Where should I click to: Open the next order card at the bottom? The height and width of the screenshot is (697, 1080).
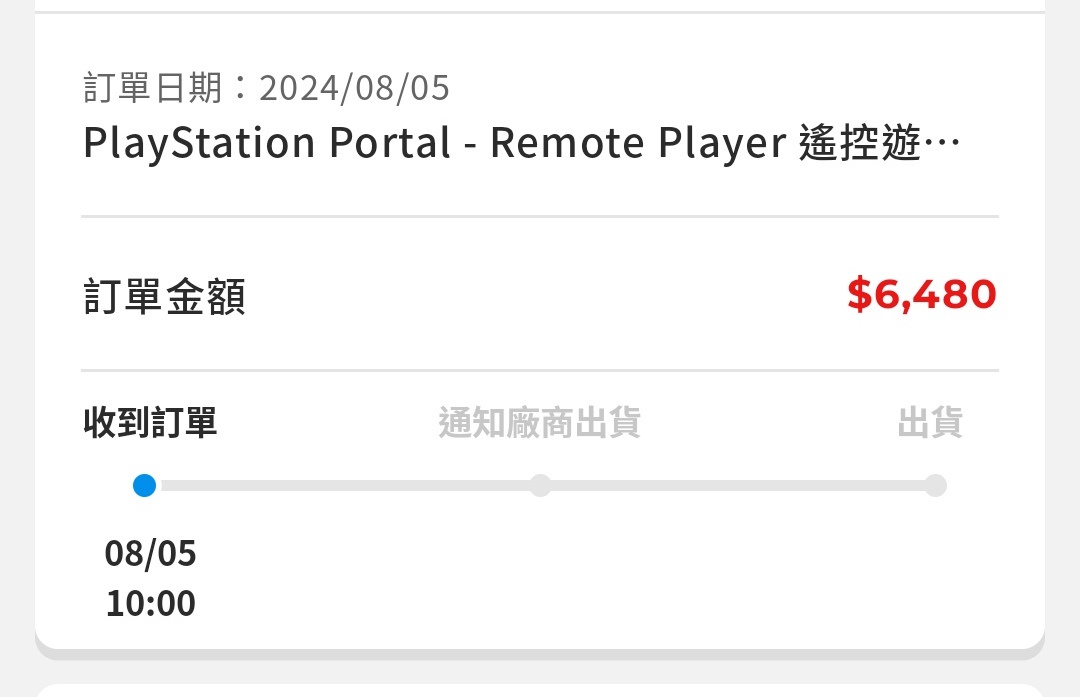[540, 690]
